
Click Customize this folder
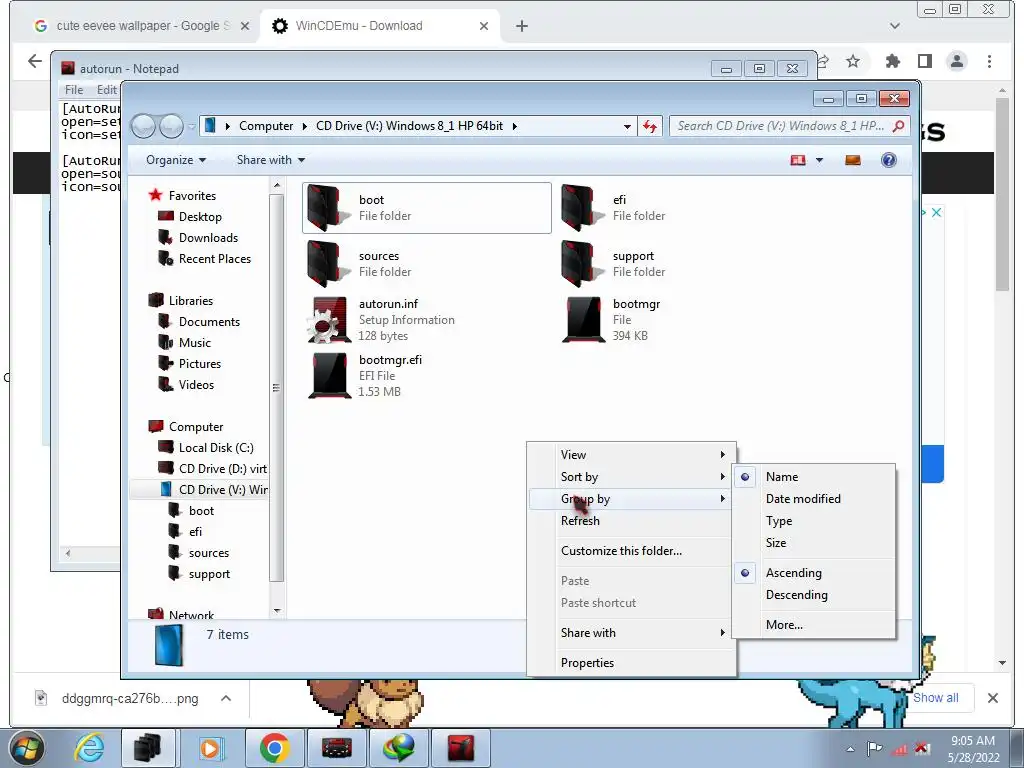(x=632, y=551)
